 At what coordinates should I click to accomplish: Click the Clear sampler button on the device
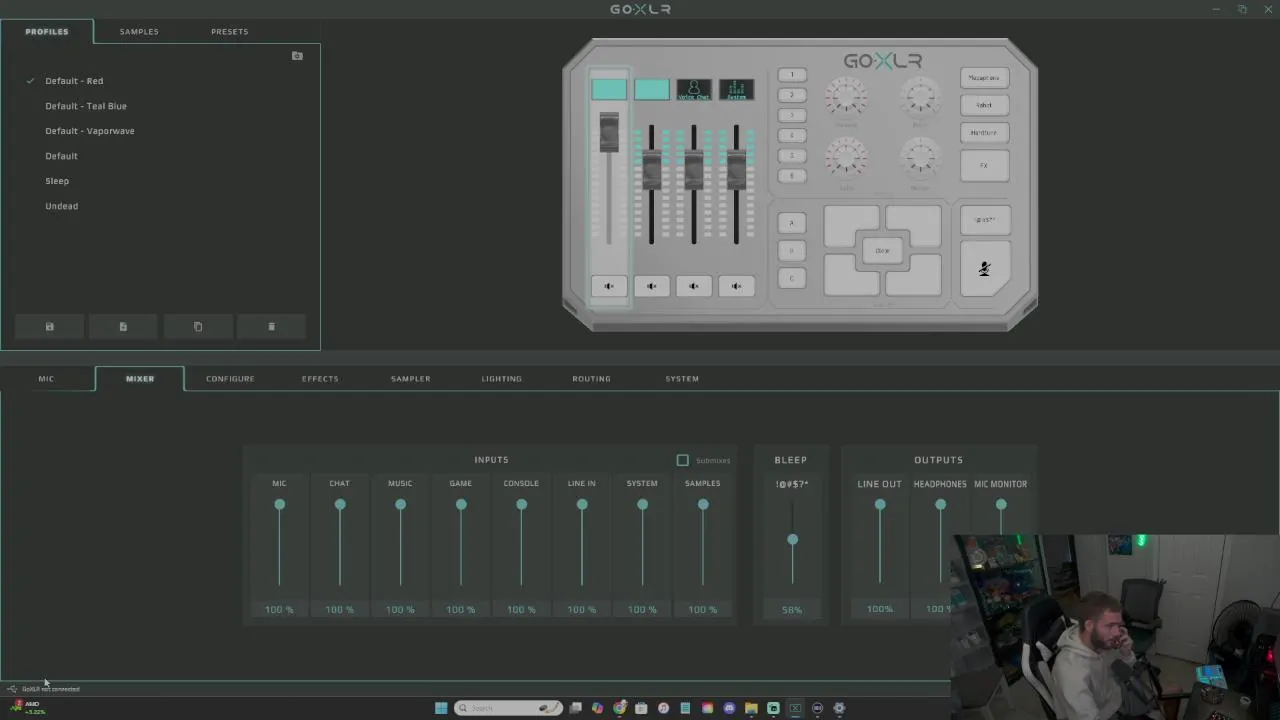point(882,251)
